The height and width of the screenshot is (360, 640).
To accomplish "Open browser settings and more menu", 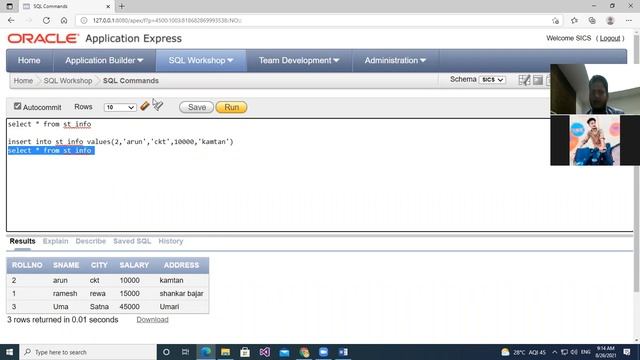I will (629, 20).
